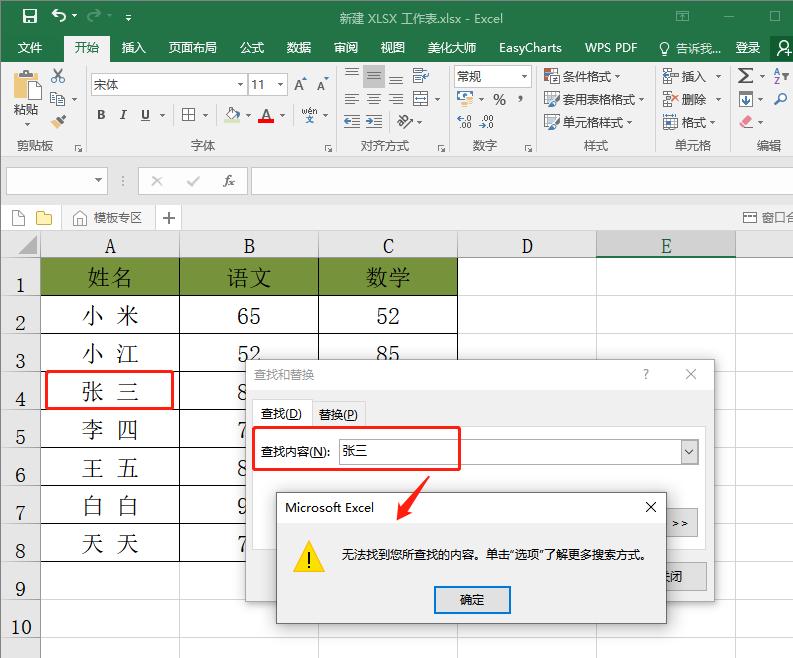This screenshot has width=793, height=658.
Task: Center text horizontally
Action: tap(374, 99)
